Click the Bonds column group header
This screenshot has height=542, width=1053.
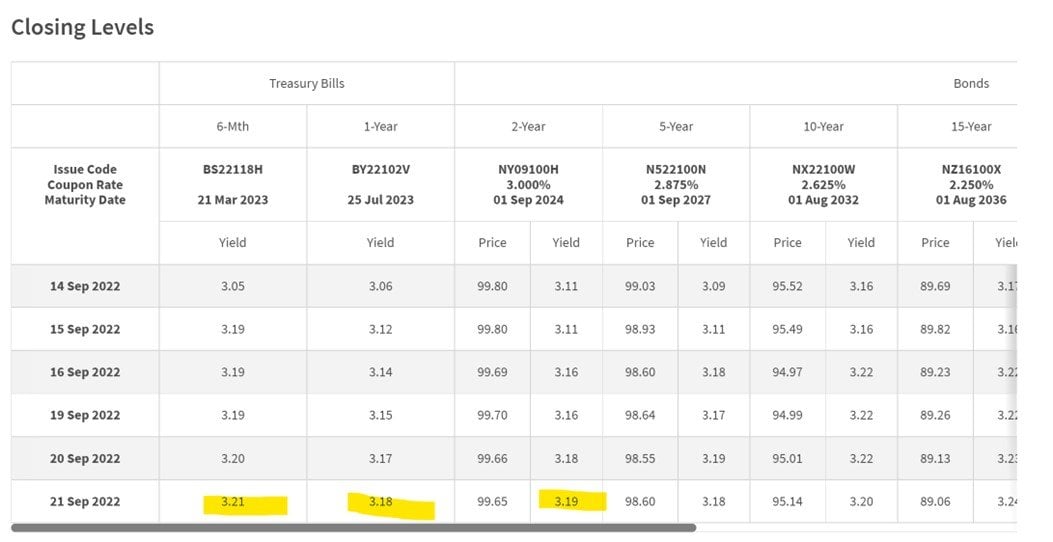pos(971,83)
